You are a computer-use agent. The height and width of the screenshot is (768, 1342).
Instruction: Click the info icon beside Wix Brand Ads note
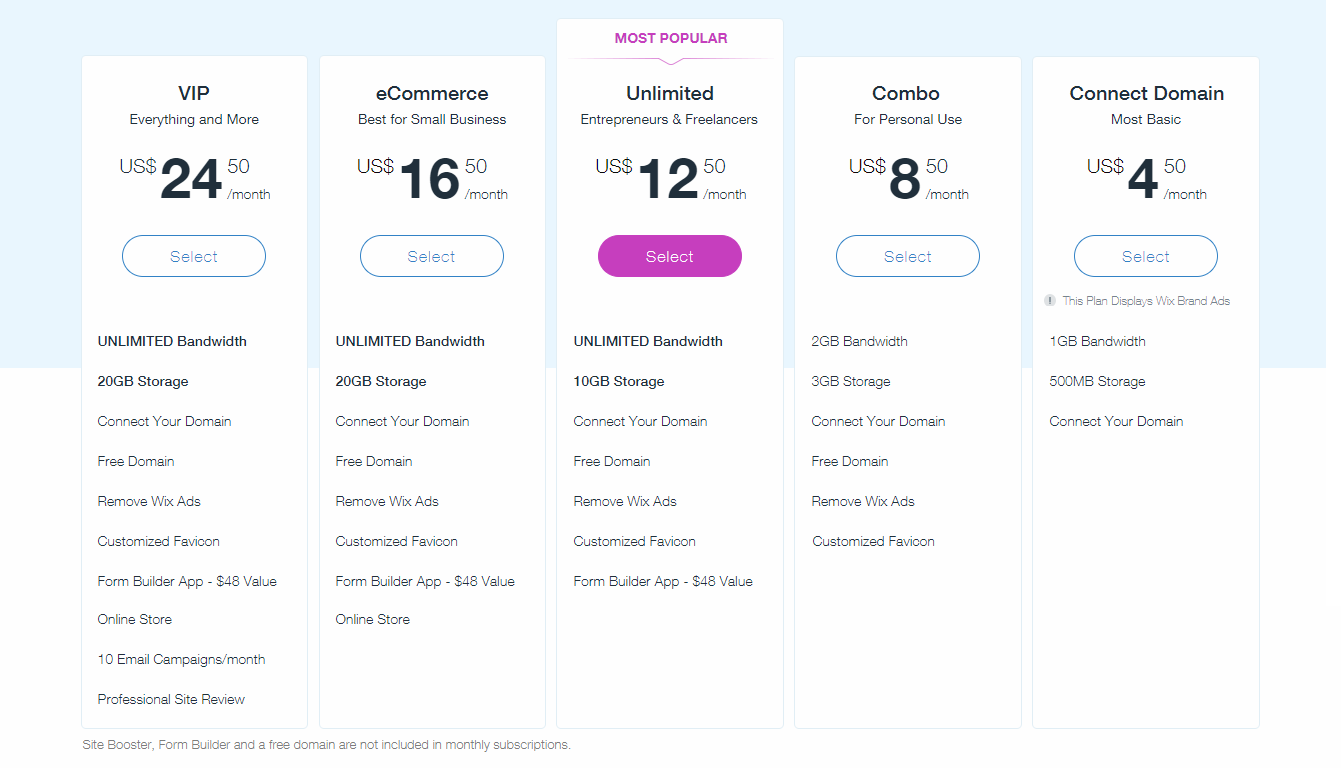pos(1050,300)
